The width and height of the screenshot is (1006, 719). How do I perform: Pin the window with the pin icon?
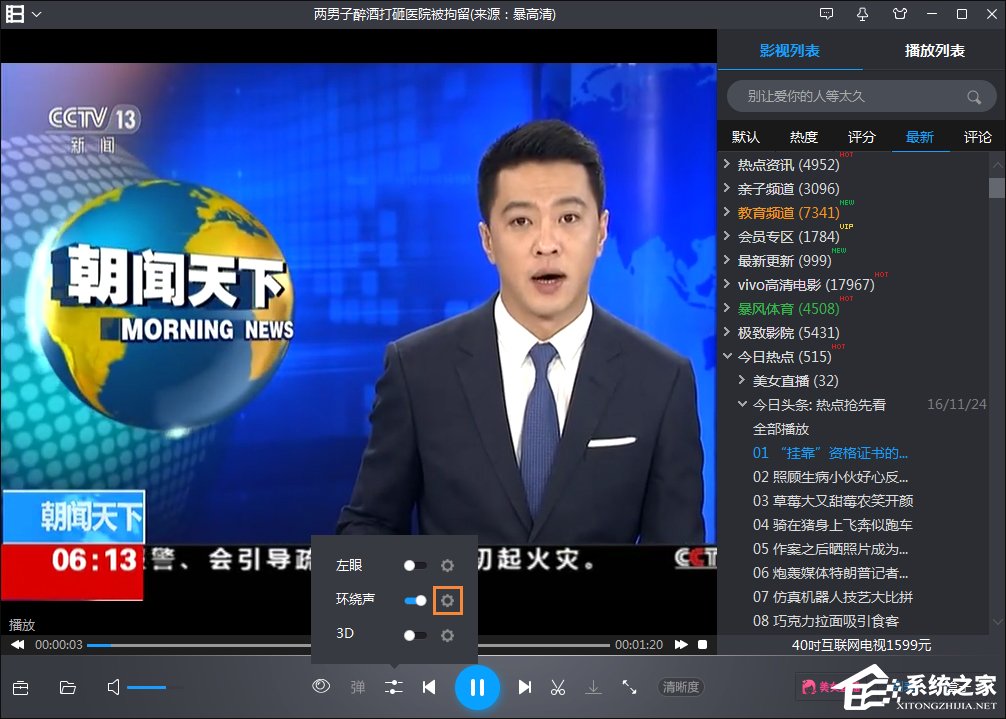click(862, 14)
